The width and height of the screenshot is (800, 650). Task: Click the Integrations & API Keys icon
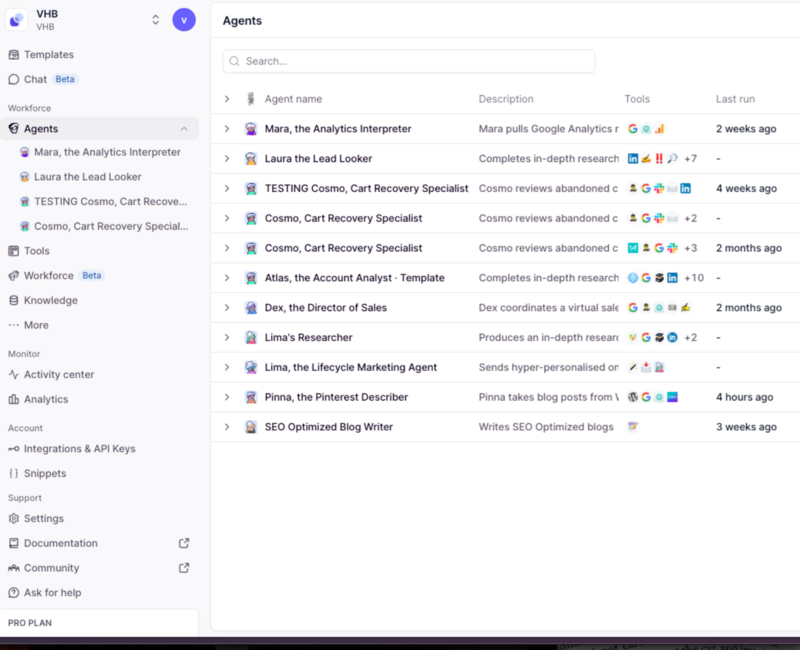(14, 449)
